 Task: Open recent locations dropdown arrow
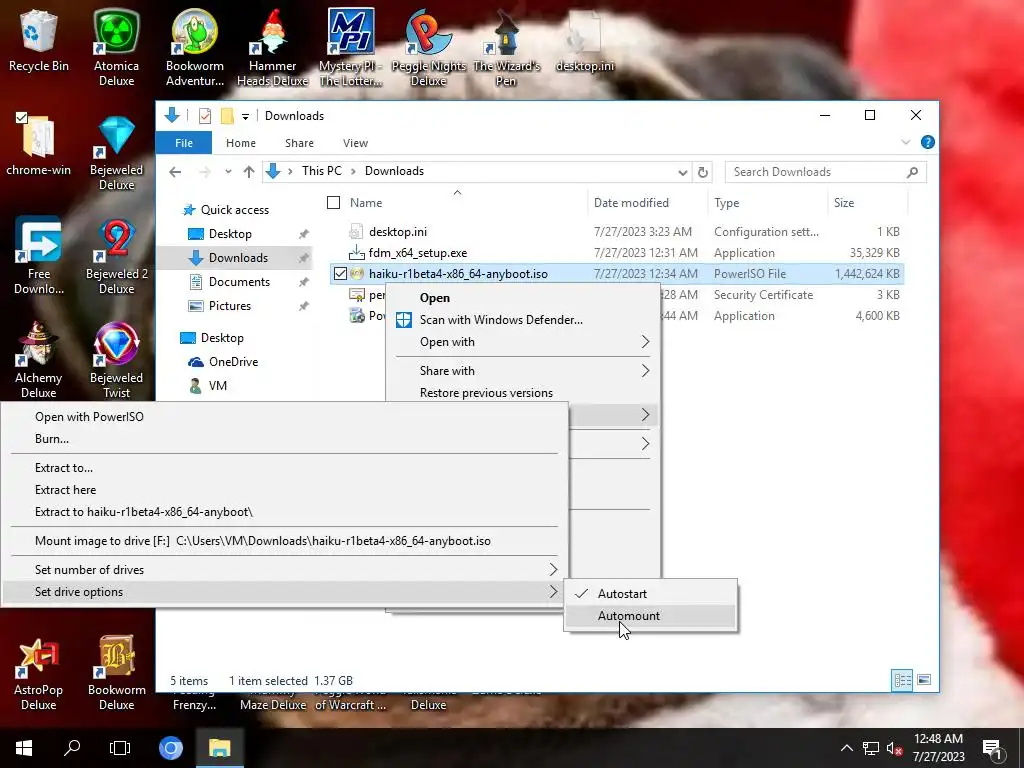point(228,172)
